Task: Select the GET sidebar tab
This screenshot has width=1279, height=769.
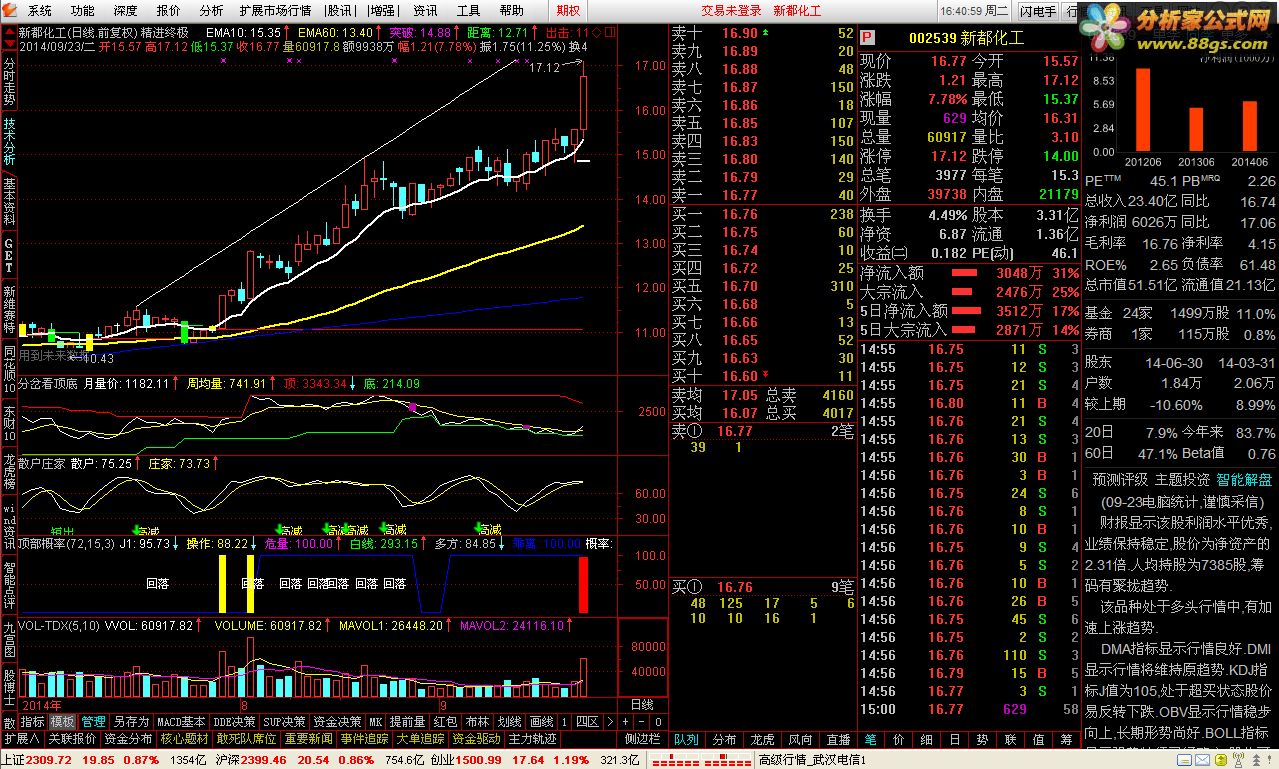Action: [9, 255]
